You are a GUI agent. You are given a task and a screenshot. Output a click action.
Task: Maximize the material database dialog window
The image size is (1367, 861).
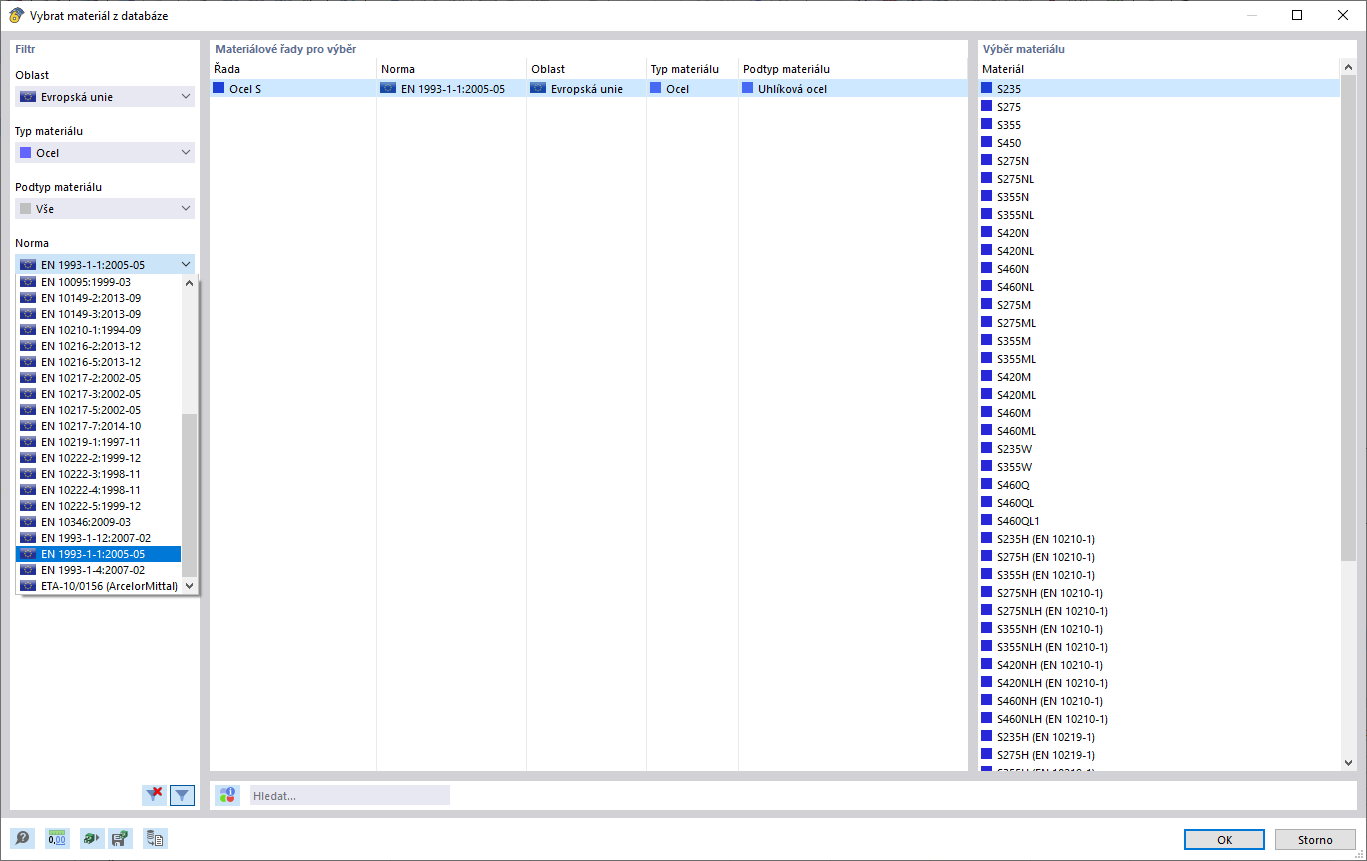point(1297,15)
